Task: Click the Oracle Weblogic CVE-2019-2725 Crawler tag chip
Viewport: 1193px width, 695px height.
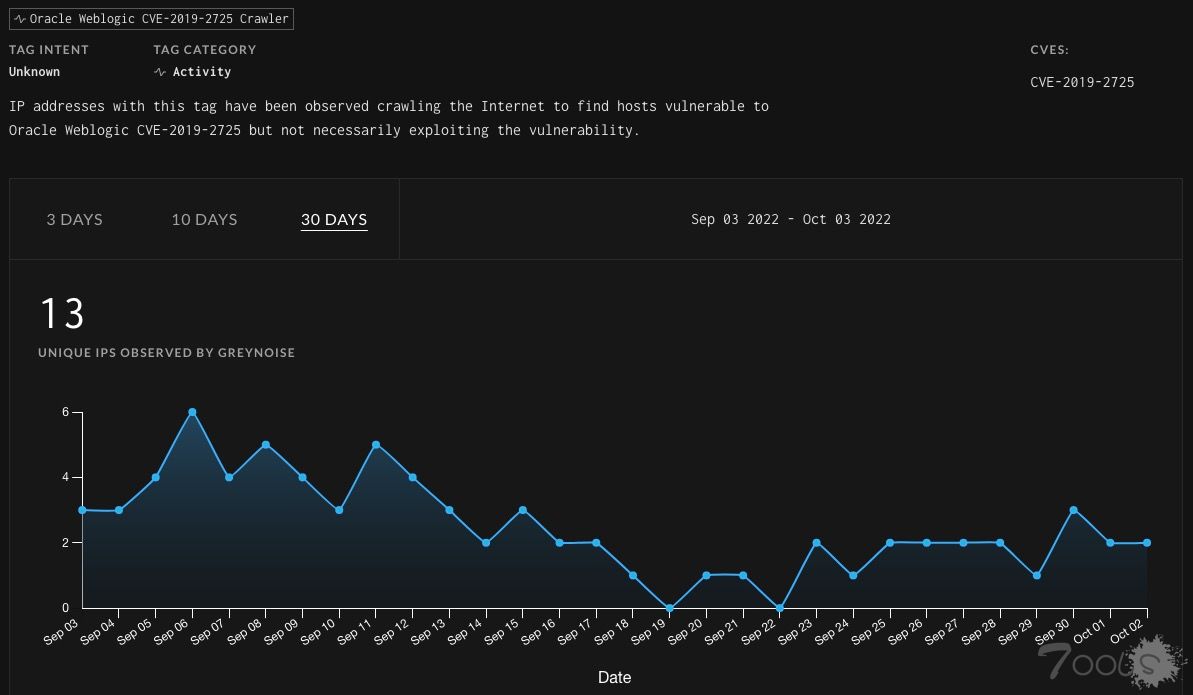Action: [x=150, y=18]
